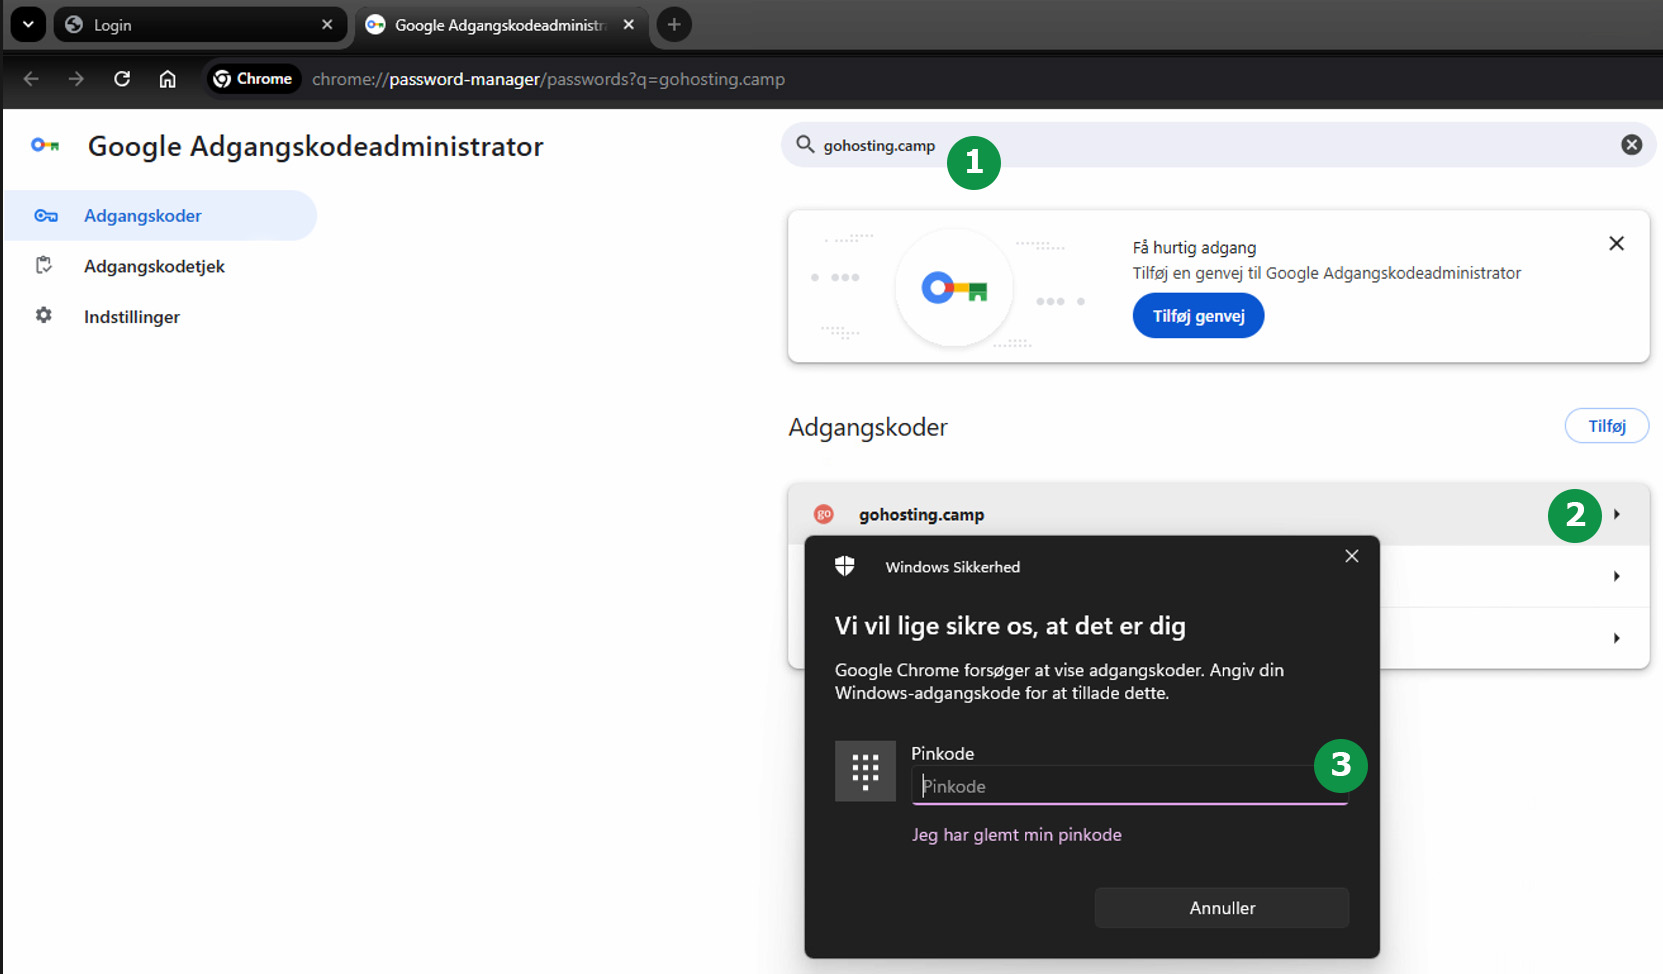Click the Tilføj genvej button

click(x=1198, y=316)
